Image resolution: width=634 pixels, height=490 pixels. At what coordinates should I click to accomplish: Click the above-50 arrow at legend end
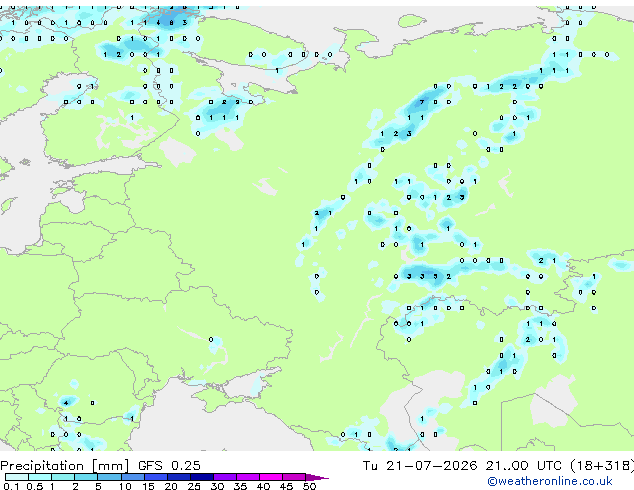point(317,477)
